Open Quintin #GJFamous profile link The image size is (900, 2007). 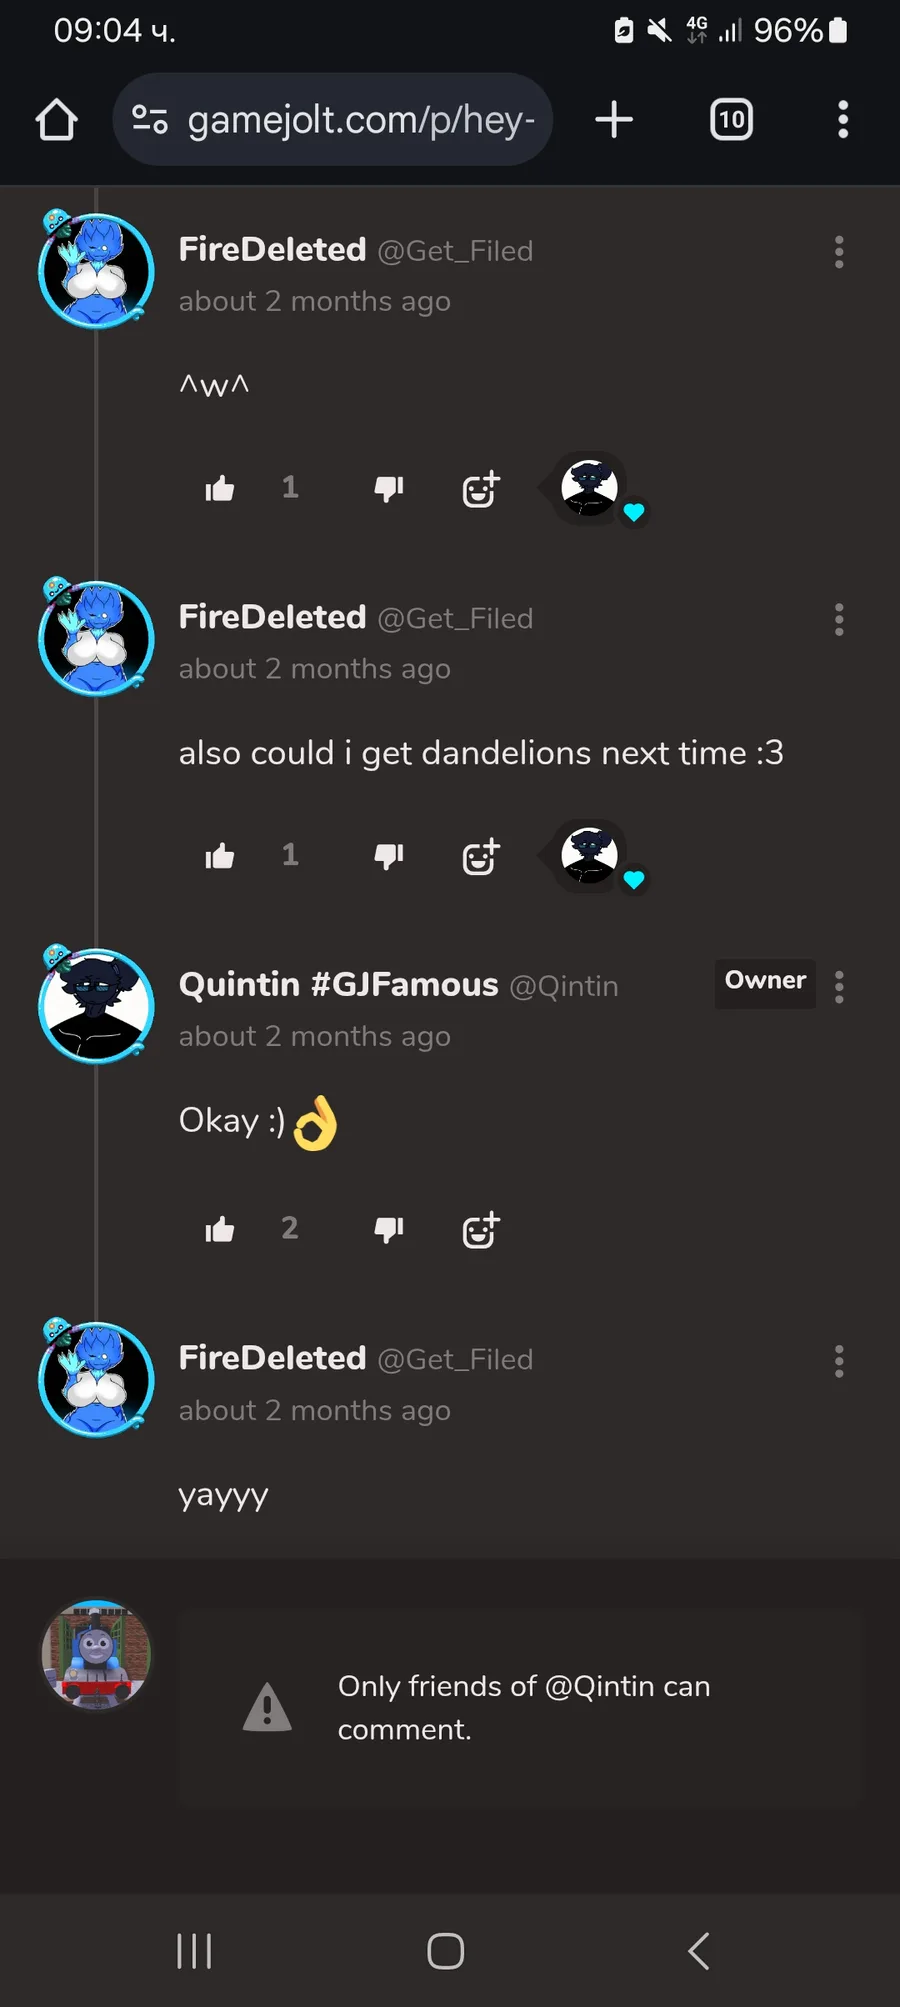tap(338, 985)
